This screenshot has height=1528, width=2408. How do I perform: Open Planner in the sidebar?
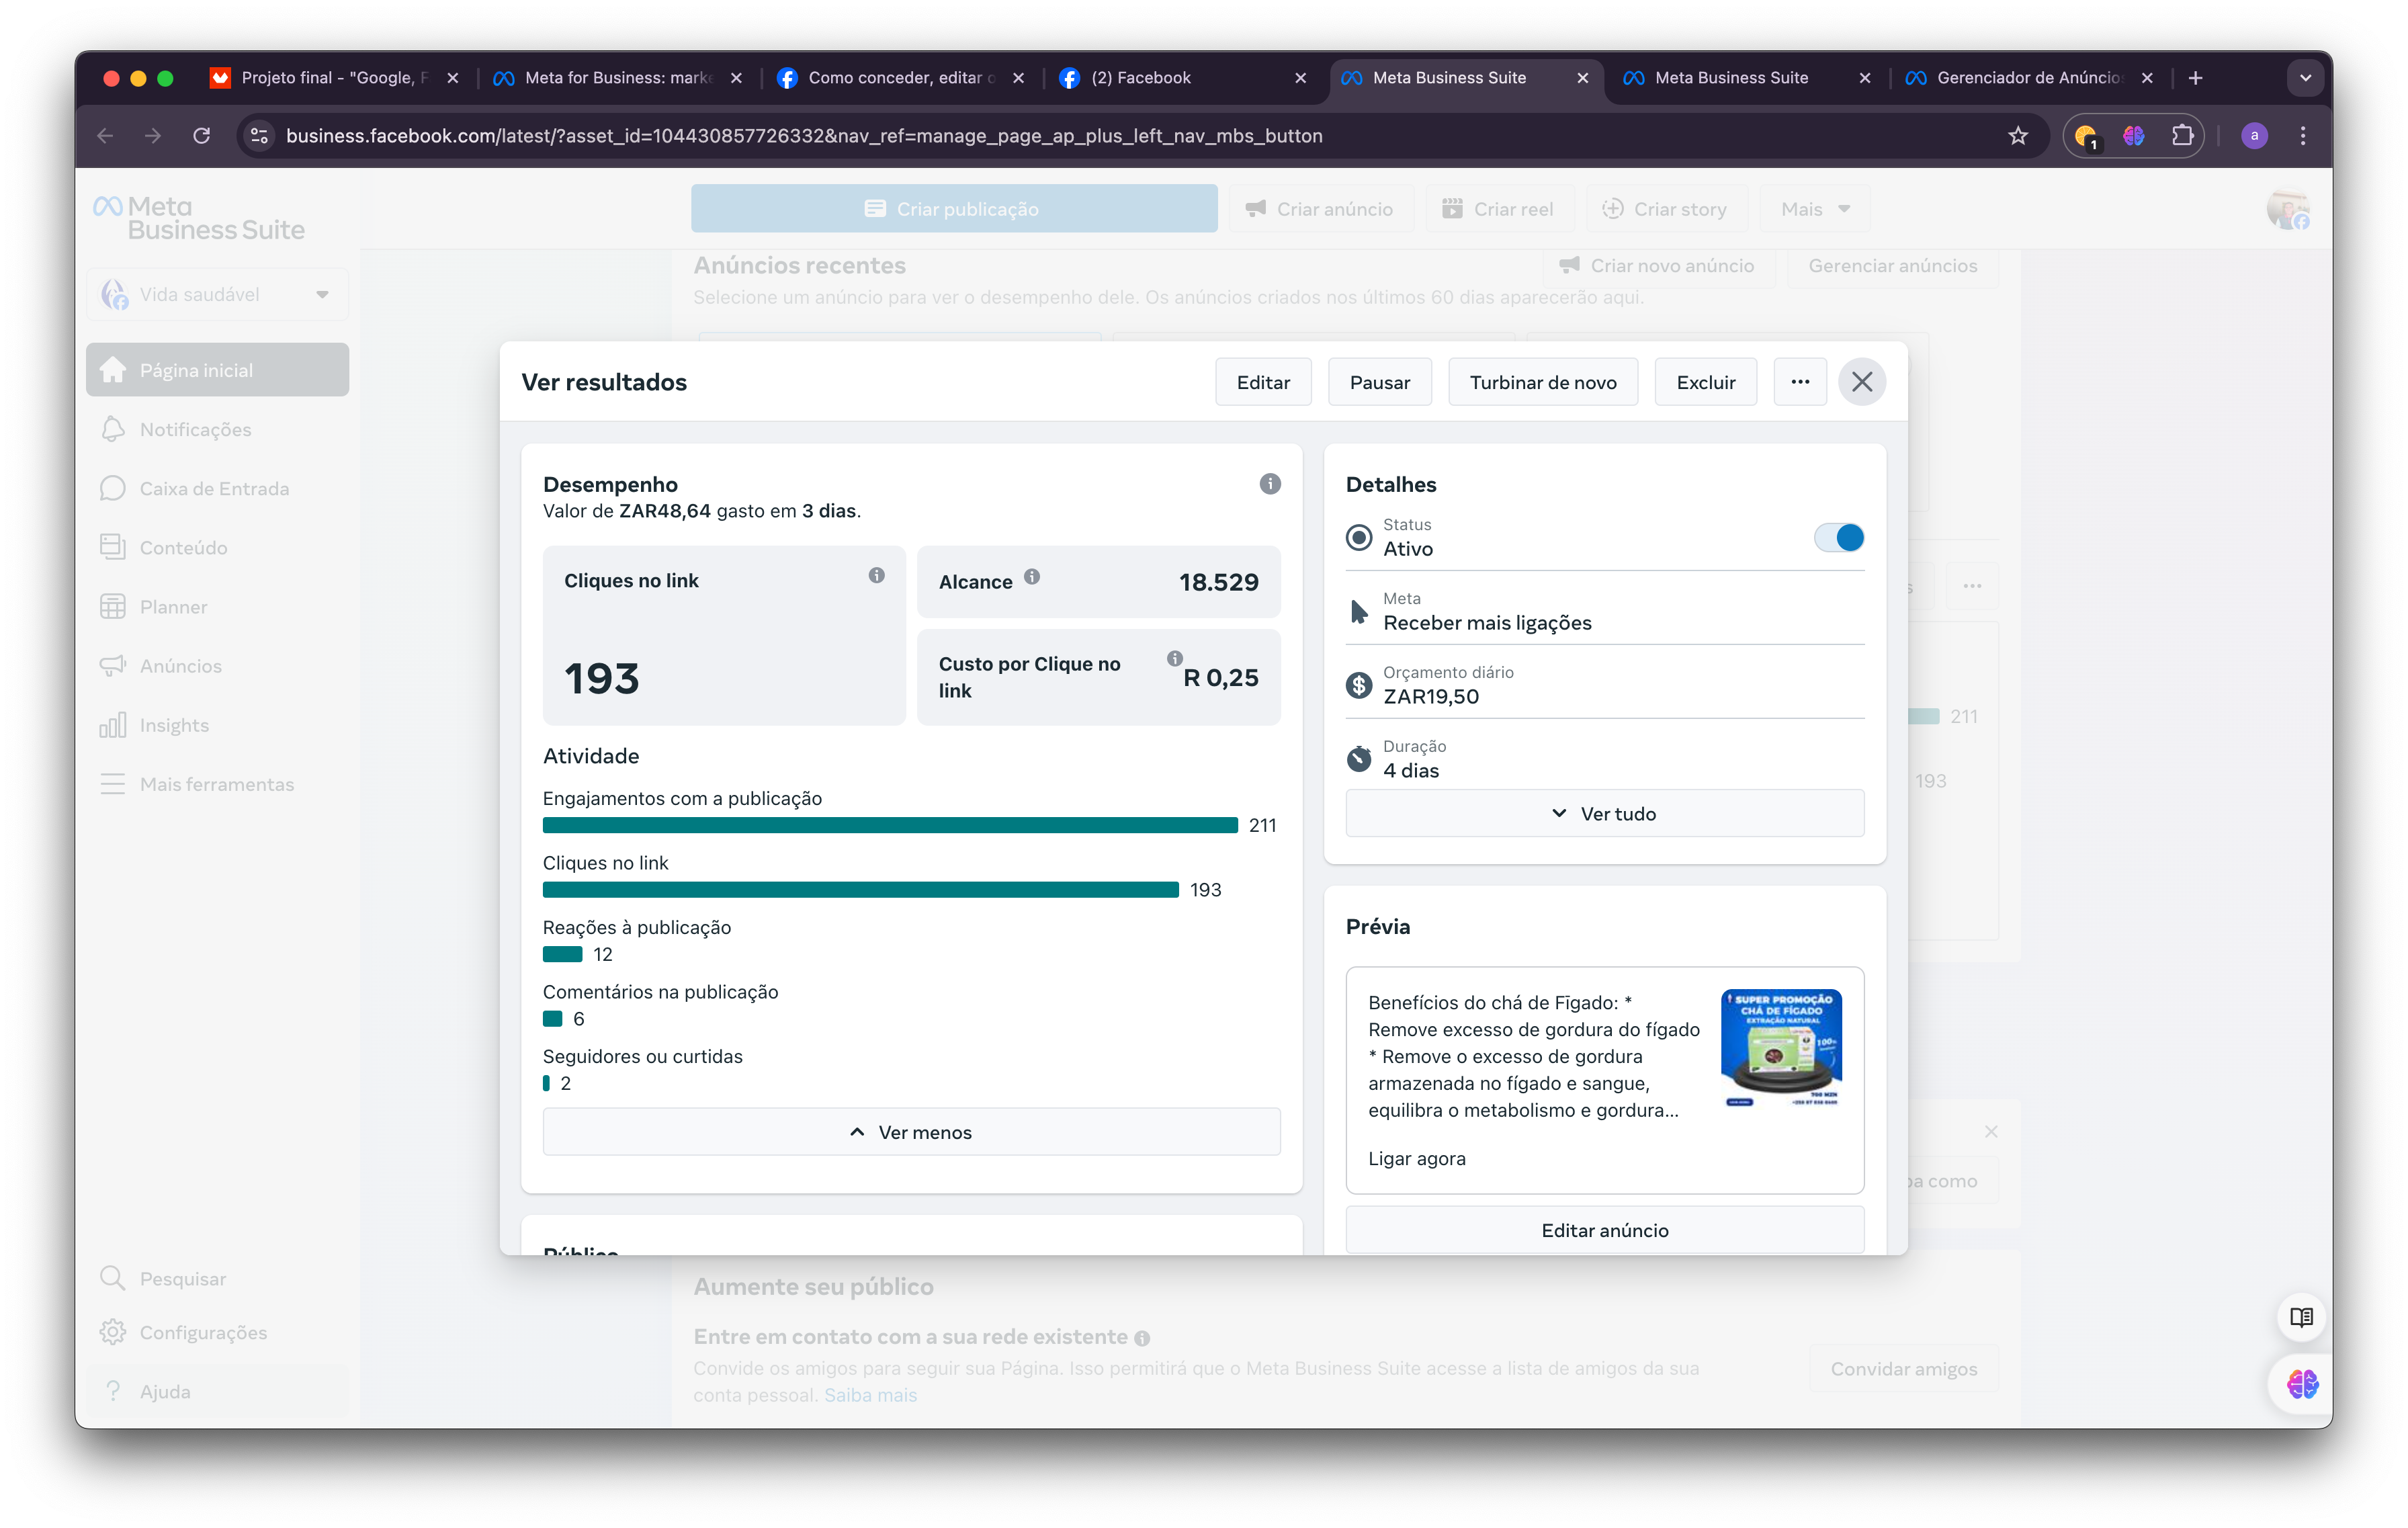pyautogui.click(x=217, y=606)
